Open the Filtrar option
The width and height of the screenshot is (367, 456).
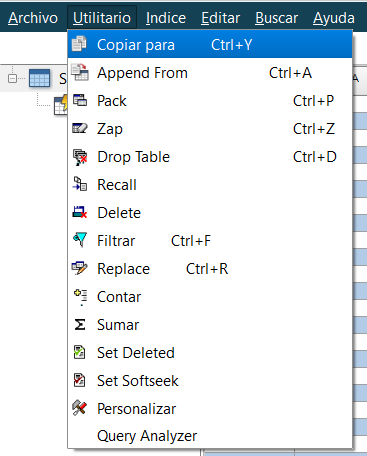pos(210,241)
